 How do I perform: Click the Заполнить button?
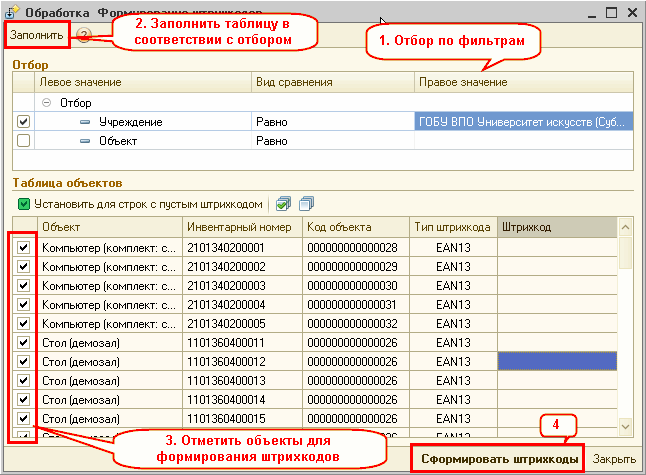point(37,35)
